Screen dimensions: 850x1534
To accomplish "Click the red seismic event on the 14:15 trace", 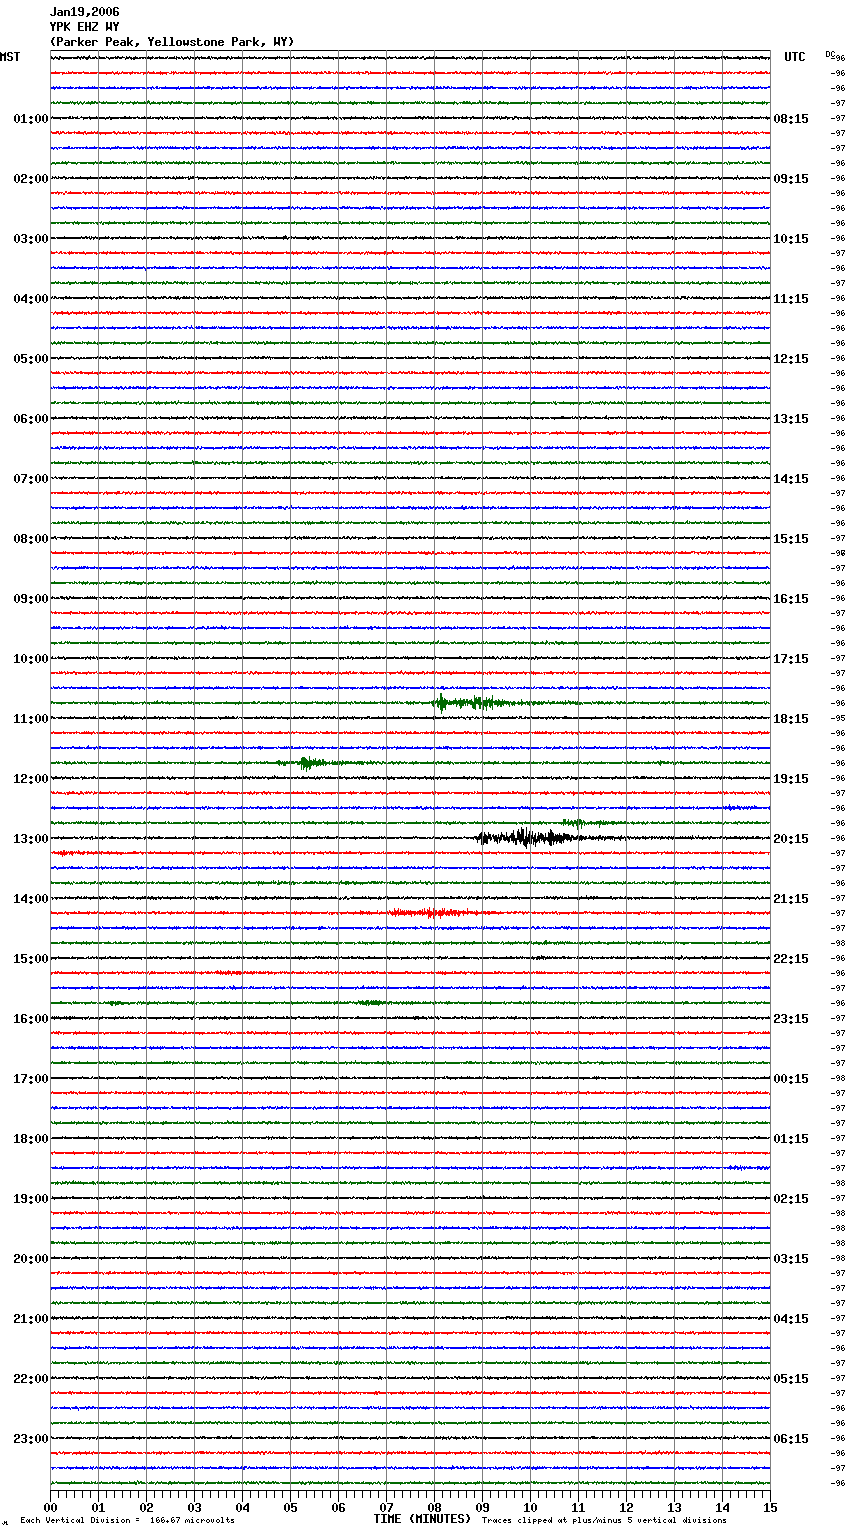I will point(430,912).
